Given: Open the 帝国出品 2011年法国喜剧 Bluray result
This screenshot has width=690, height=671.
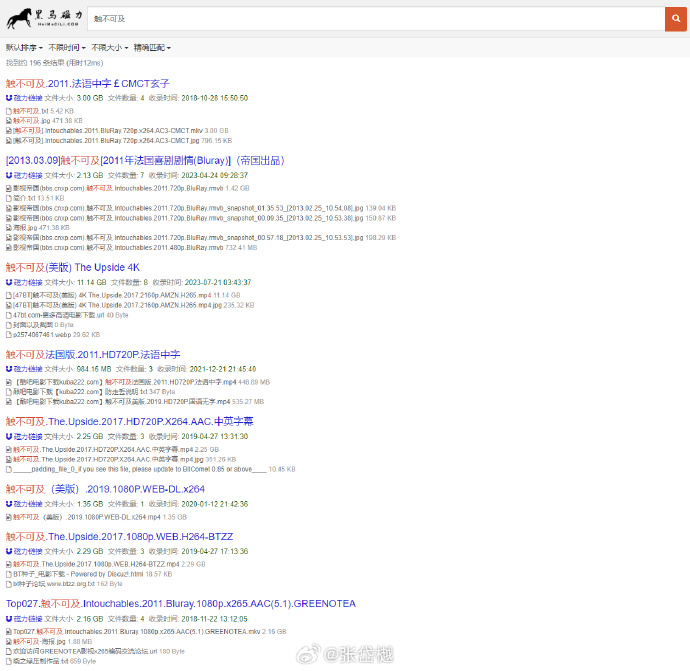Looking at the screenshot, I should [x=145, y=161].
